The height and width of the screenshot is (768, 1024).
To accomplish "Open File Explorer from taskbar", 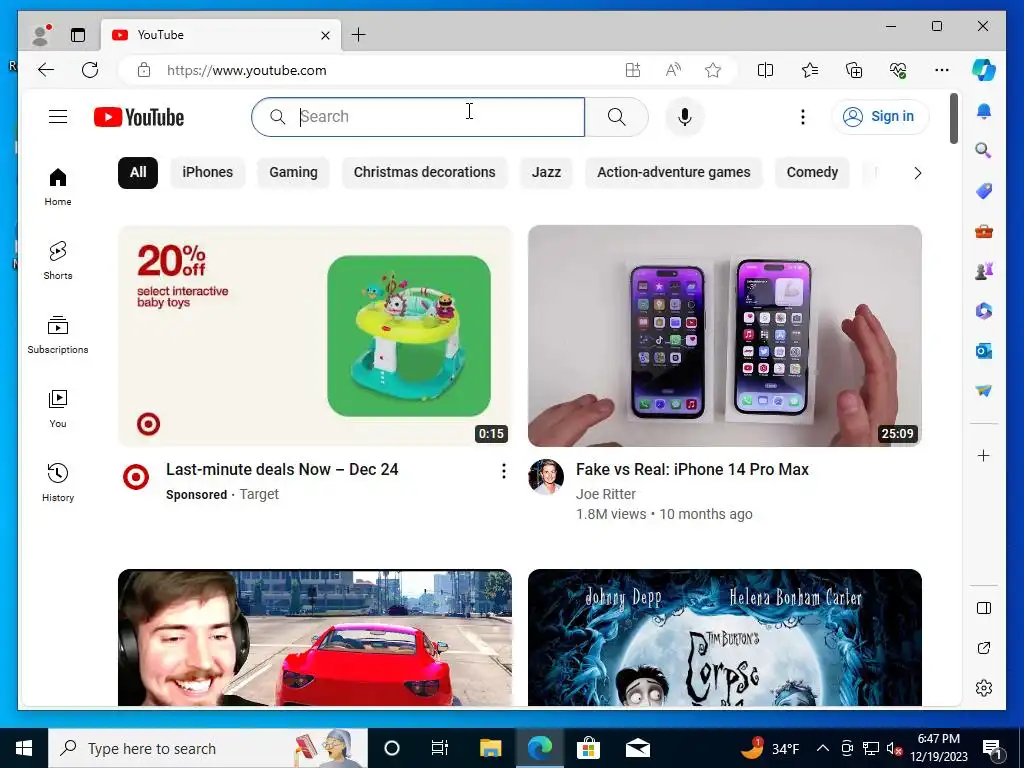I will click(490, 748).
